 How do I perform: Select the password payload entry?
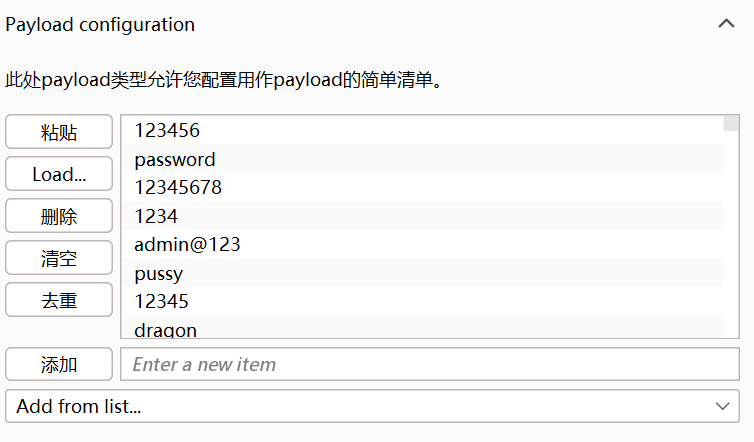[422, 159]
